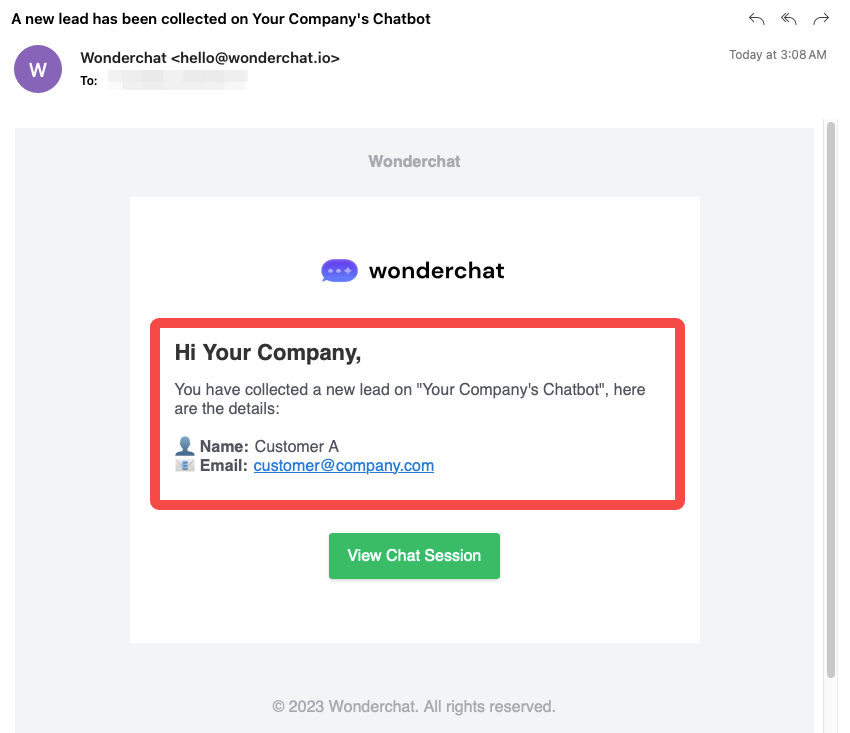Click sender address hello@wonderchat.io
The image size is (850, 733).
tap(255, 58)
